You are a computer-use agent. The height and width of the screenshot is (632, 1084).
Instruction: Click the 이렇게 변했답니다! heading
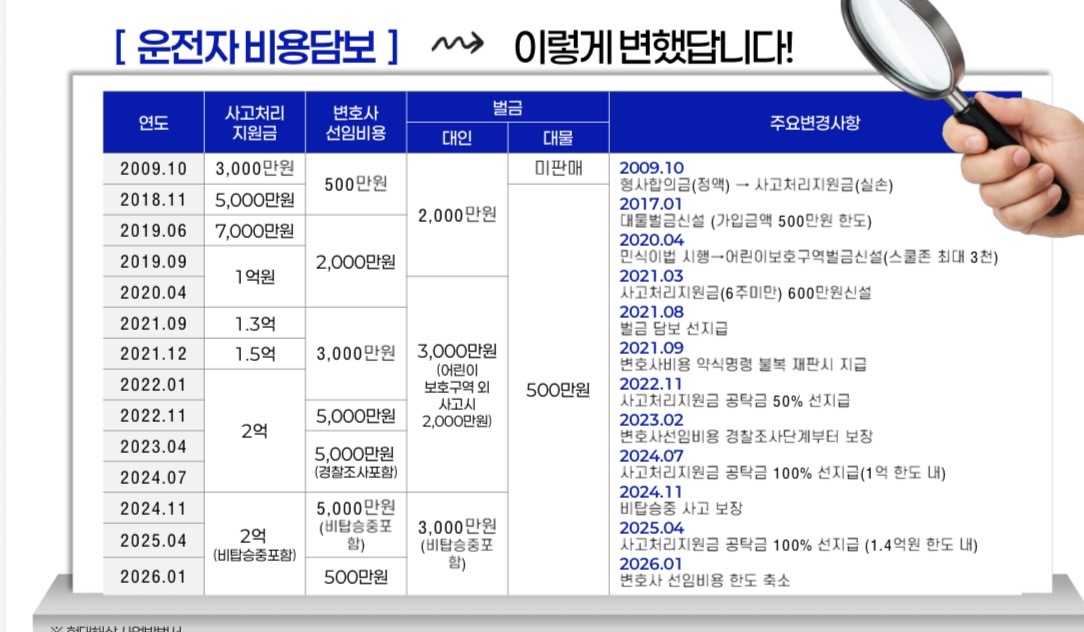point(653,46)
